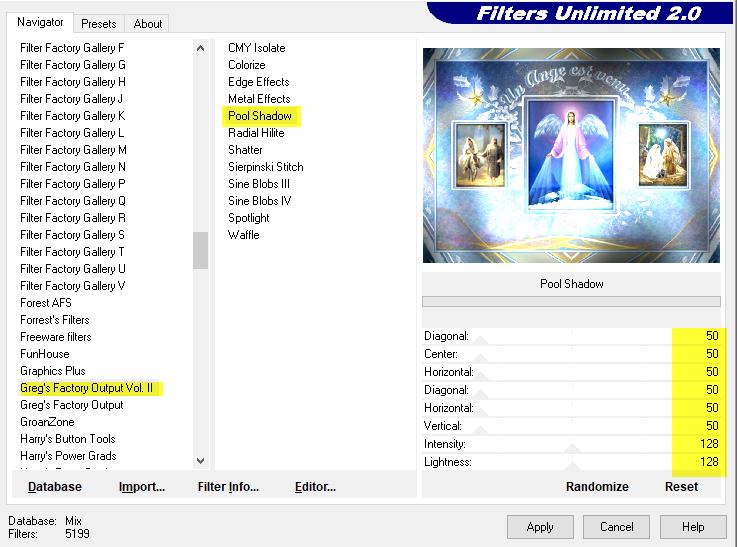Viewport: 737px width, 547px height.
Task: Open the Import... dialog
Action: (x=141, y=487)
